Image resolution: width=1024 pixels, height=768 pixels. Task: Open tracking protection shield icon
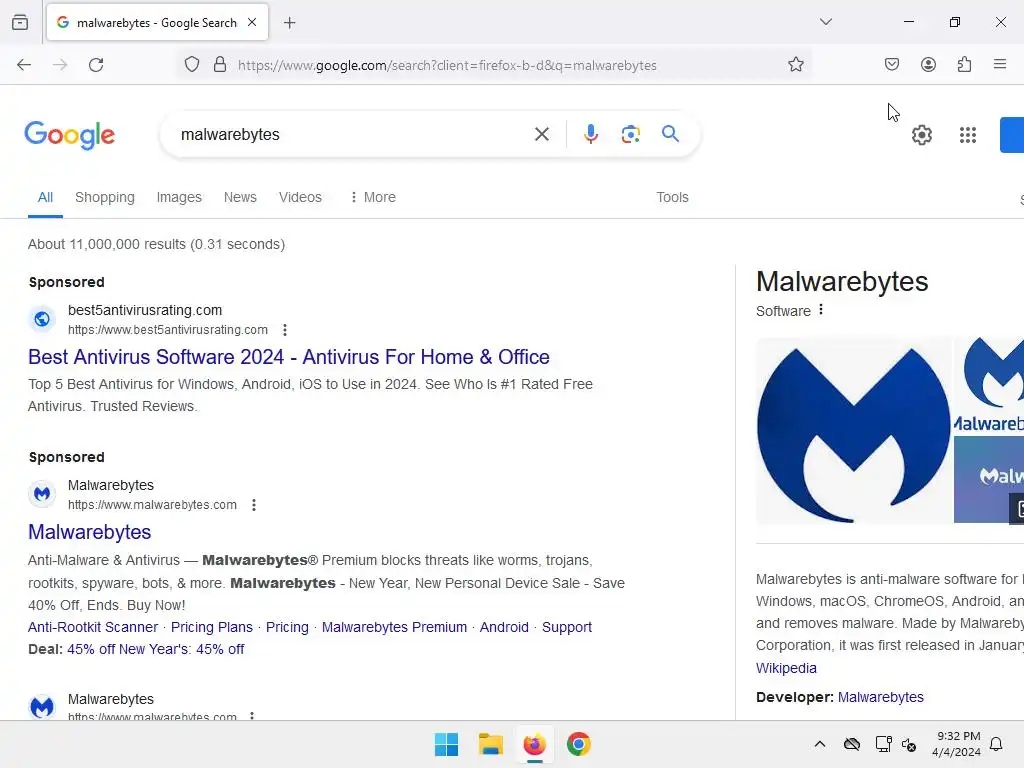pyautogui.click(x=191, y=65)
